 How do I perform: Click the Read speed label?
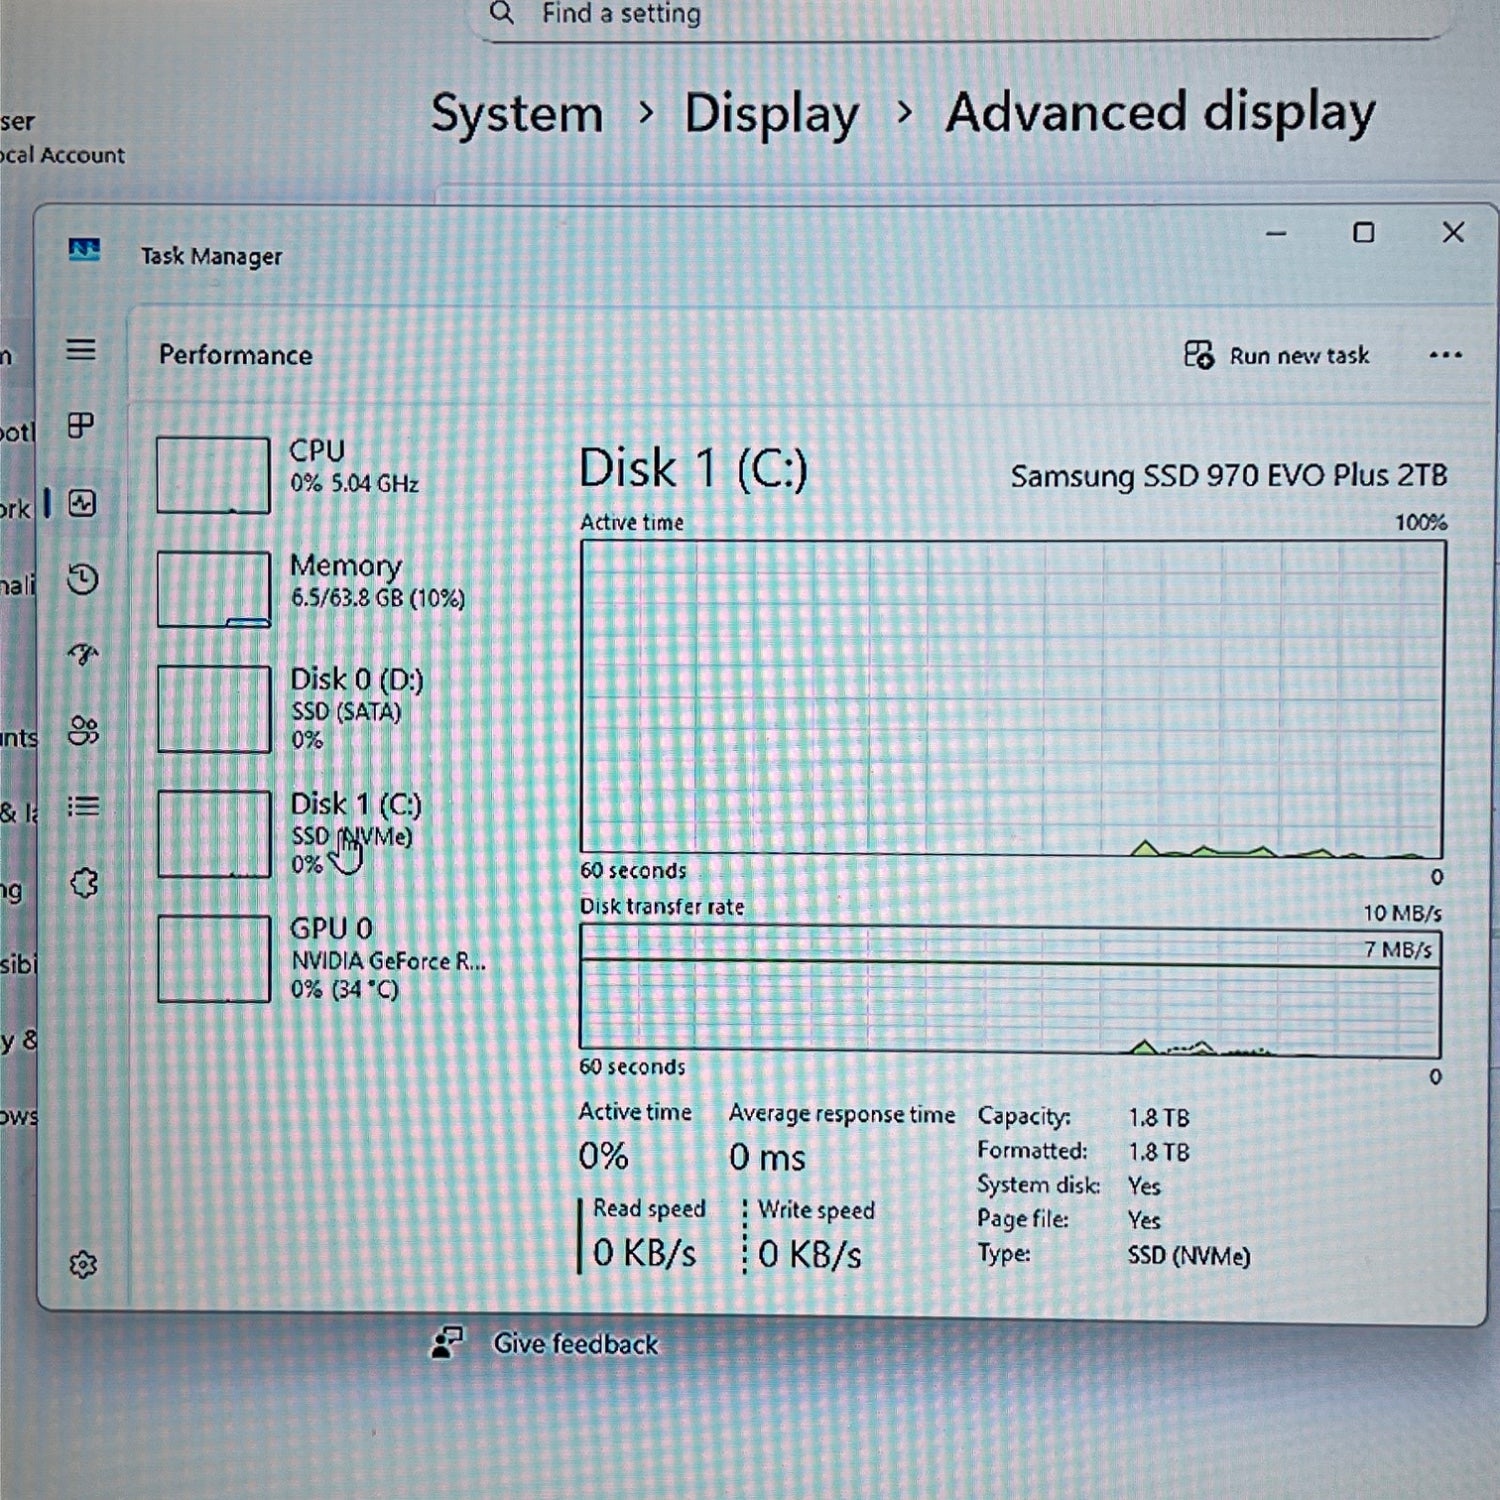coord(649,1209)
